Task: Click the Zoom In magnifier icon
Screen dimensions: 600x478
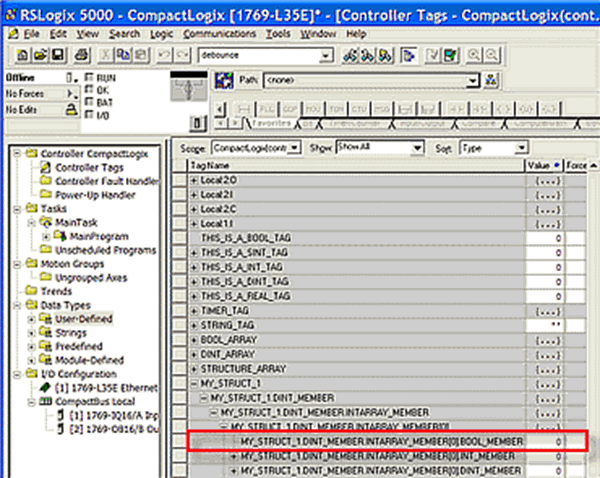Action: [x=474, y=56]
